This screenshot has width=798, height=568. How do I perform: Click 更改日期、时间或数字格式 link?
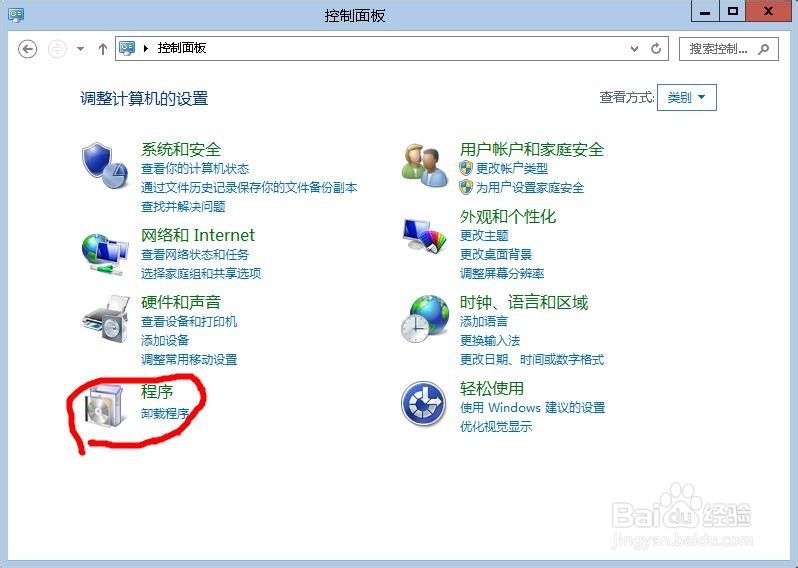pyautogui.click(x=532, y=359)
